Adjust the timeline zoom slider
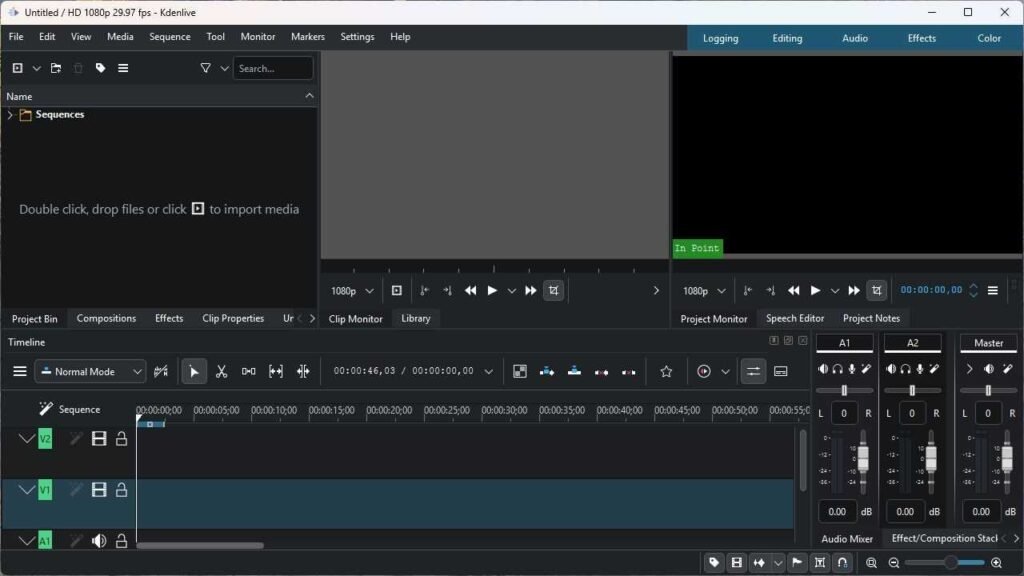This screenshot has width=1024, height=576. click(x=950, y=563)
